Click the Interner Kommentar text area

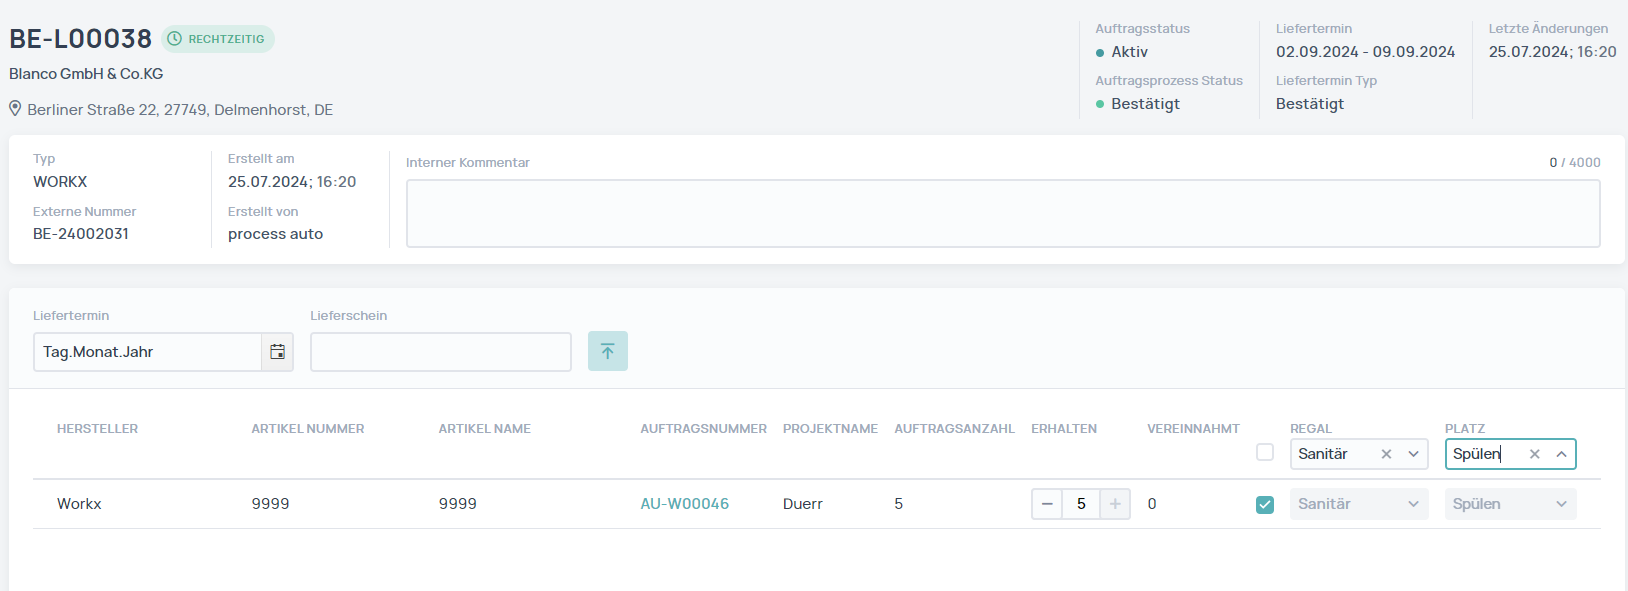pos(1002,213)
